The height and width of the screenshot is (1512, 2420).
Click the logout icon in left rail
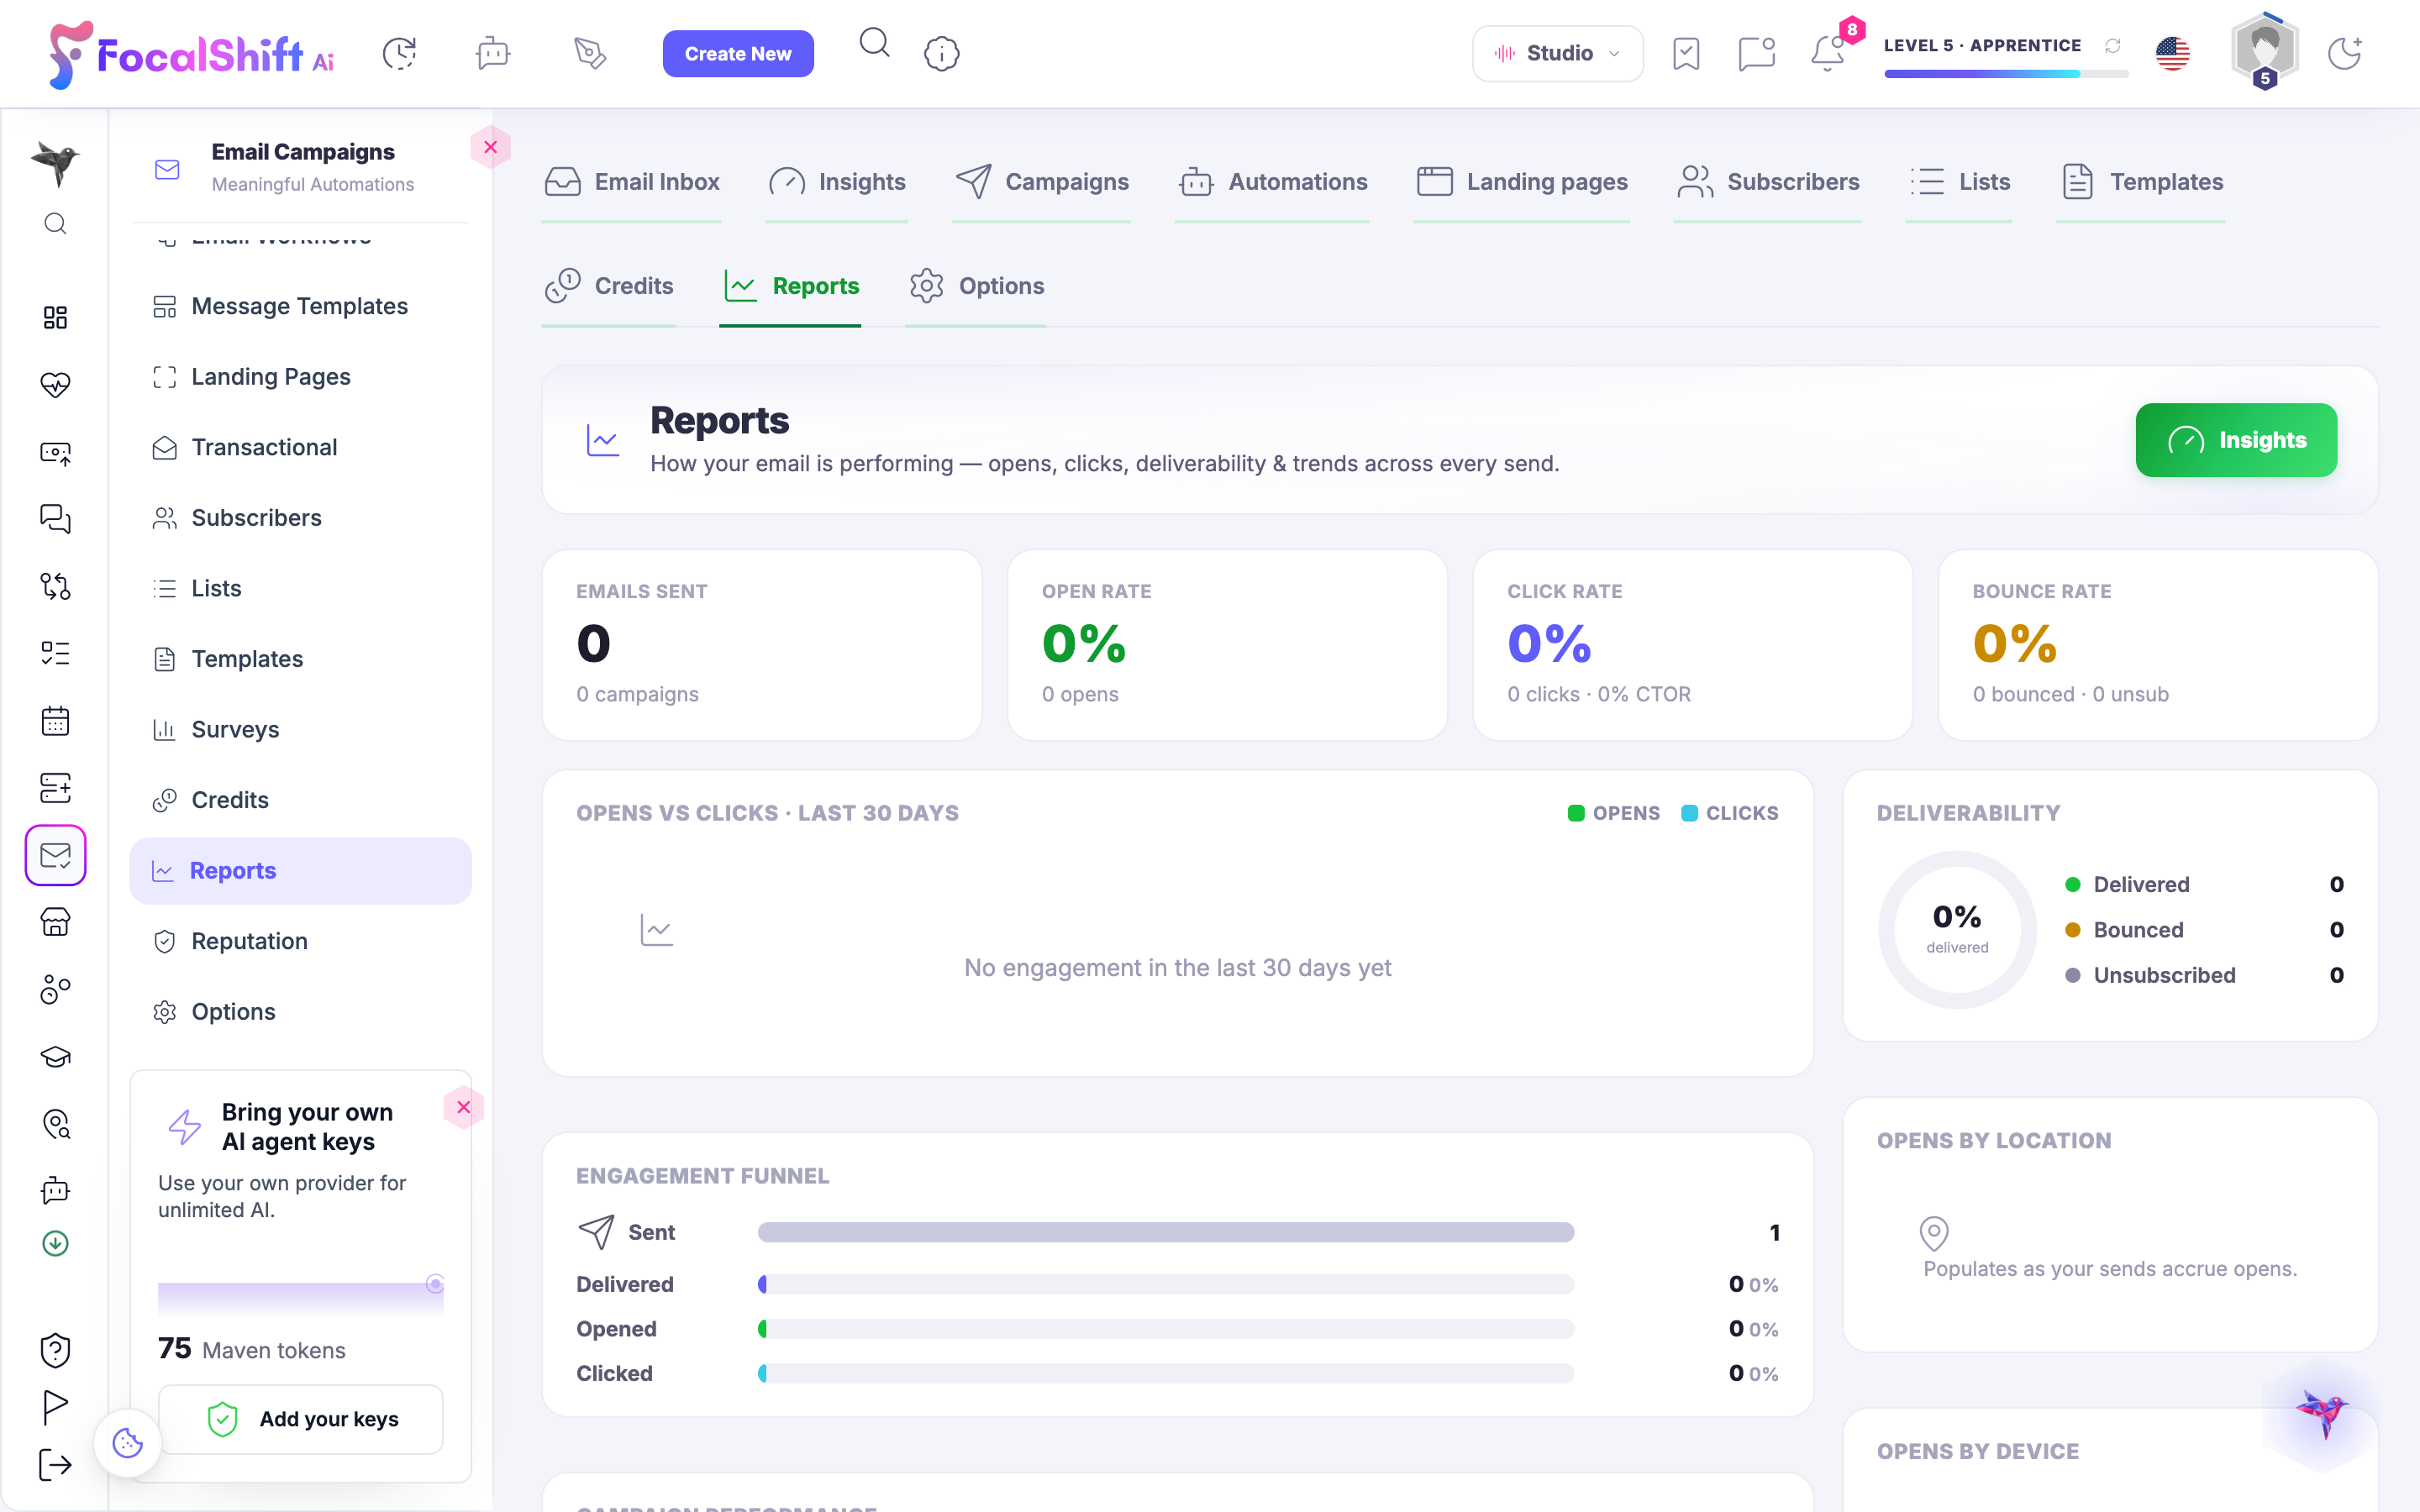pos(56,1465)
